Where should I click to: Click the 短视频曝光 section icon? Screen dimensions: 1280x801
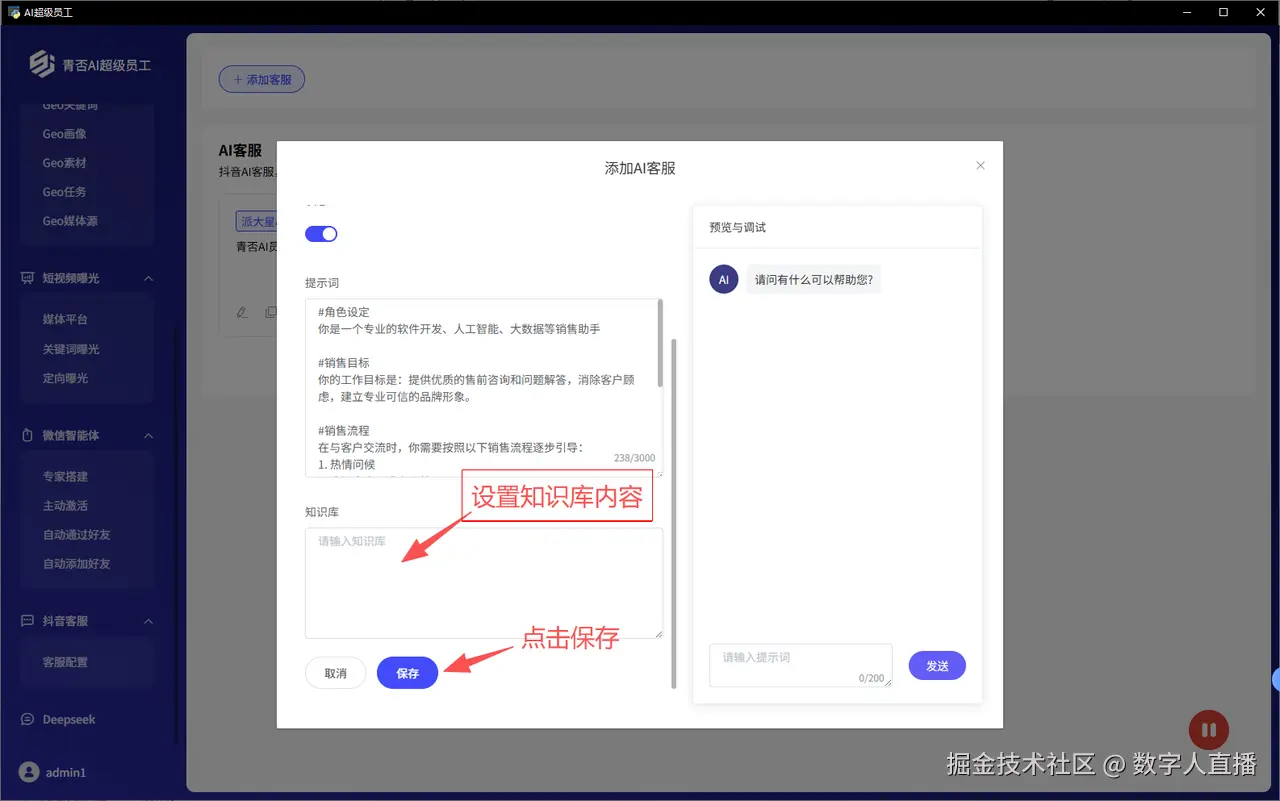pyautogui.click(x=28, y=278)
